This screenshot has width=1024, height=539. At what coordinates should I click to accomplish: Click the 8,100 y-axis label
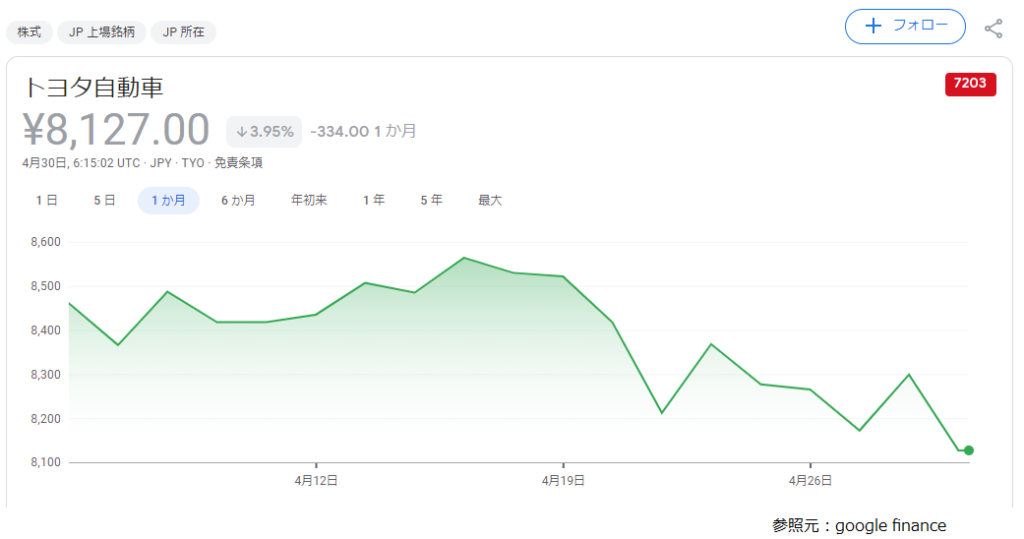[46, 463]
